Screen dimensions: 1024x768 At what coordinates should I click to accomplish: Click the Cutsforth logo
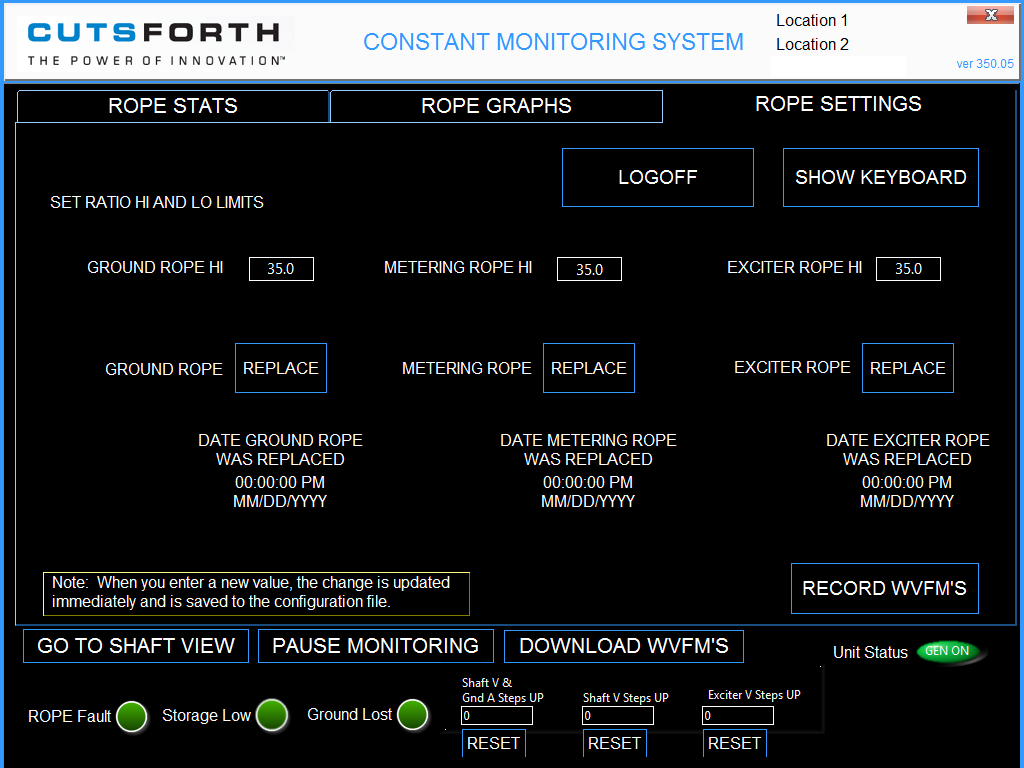[x=154, y=43]
